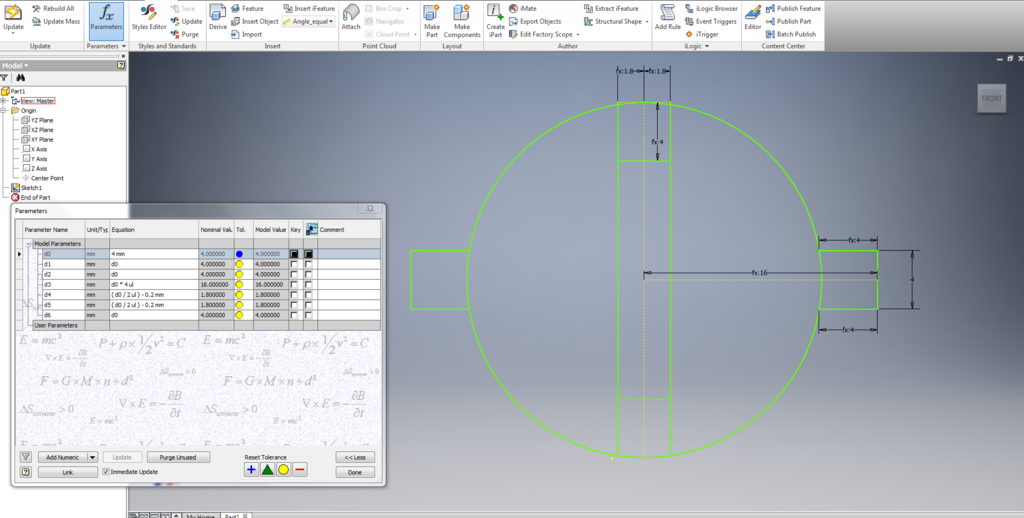Click the binoculars find icon in the Model browser
The height and width of the screenshot is (518, 1024).
tap(20, 78)
